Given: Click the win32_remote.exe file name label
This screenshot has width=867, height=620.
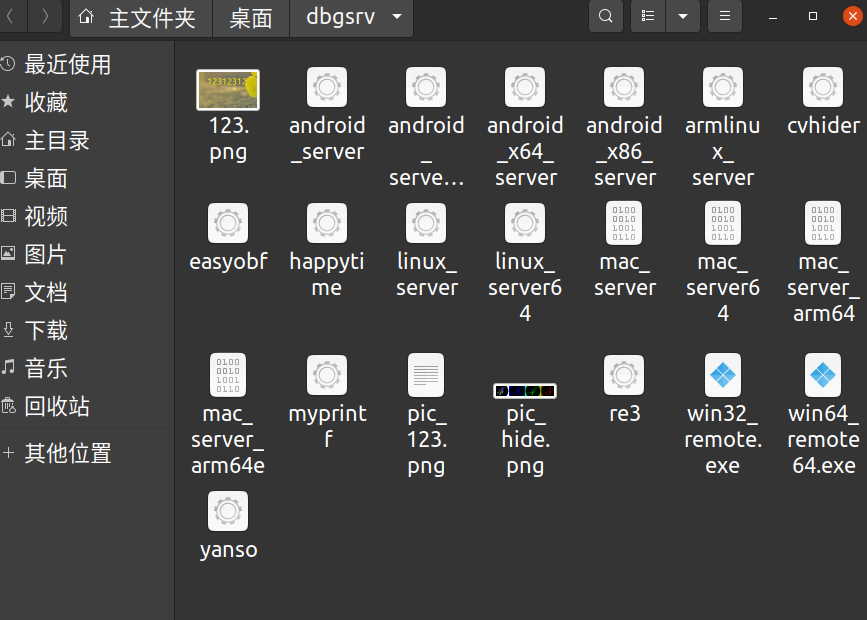Looking at the screenshot, I should click(723, 440).
